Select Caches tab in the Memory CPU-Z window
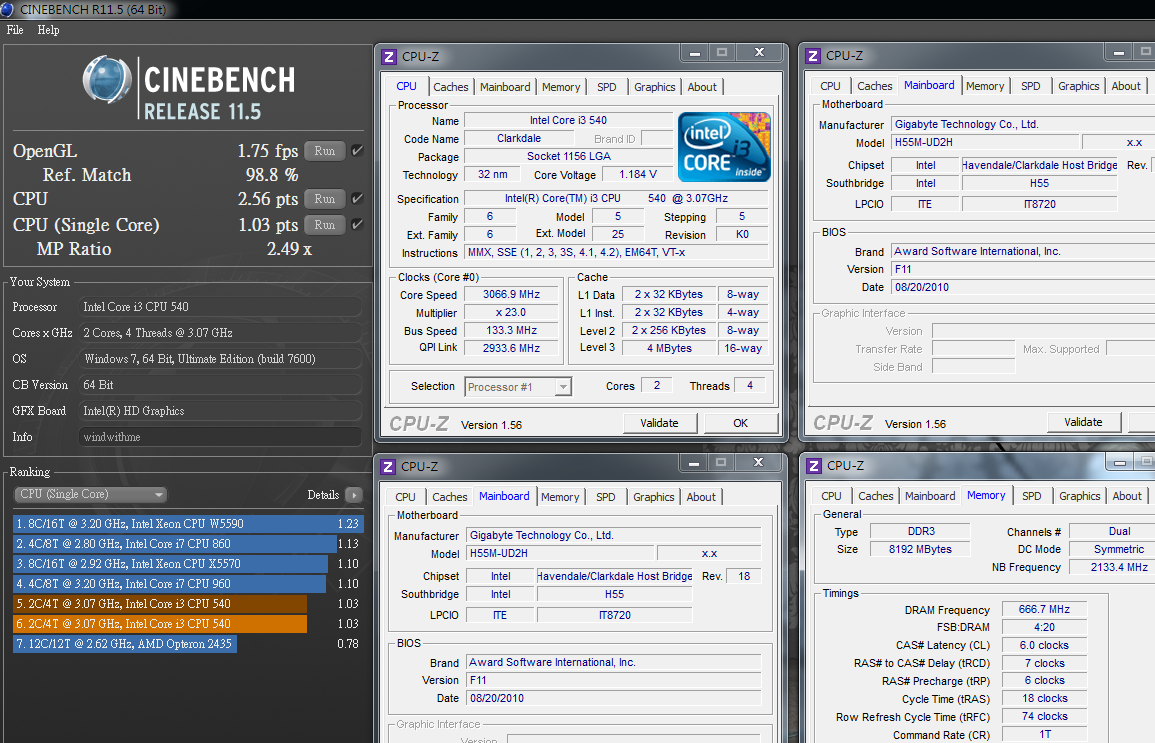Screen dimensions: 1155x743 (x=876, y=496)
